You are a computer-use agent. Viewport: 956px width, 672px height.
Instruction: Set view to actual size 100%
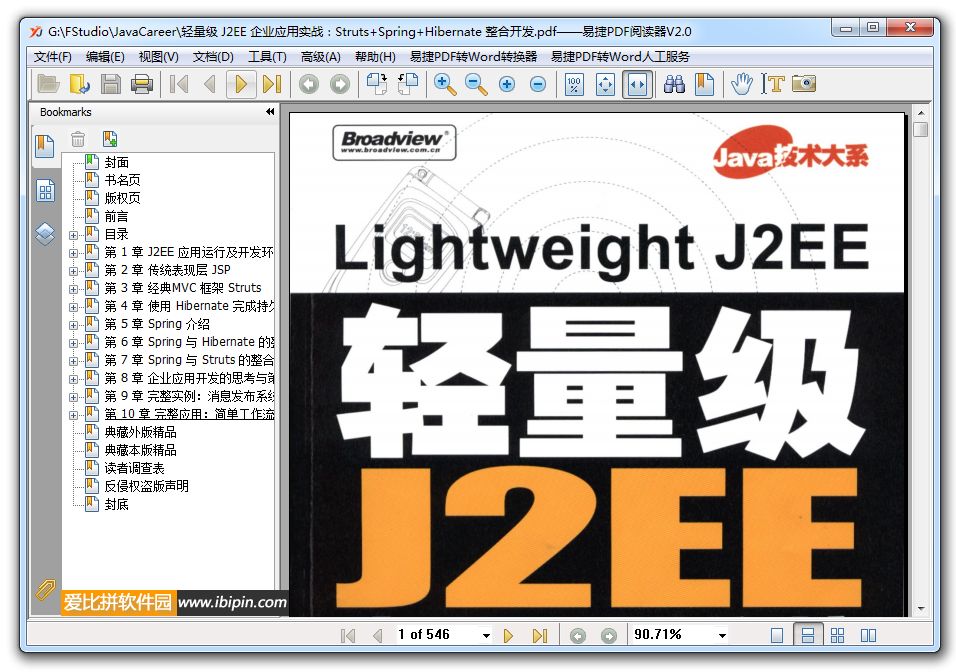(x=574, y=84)
